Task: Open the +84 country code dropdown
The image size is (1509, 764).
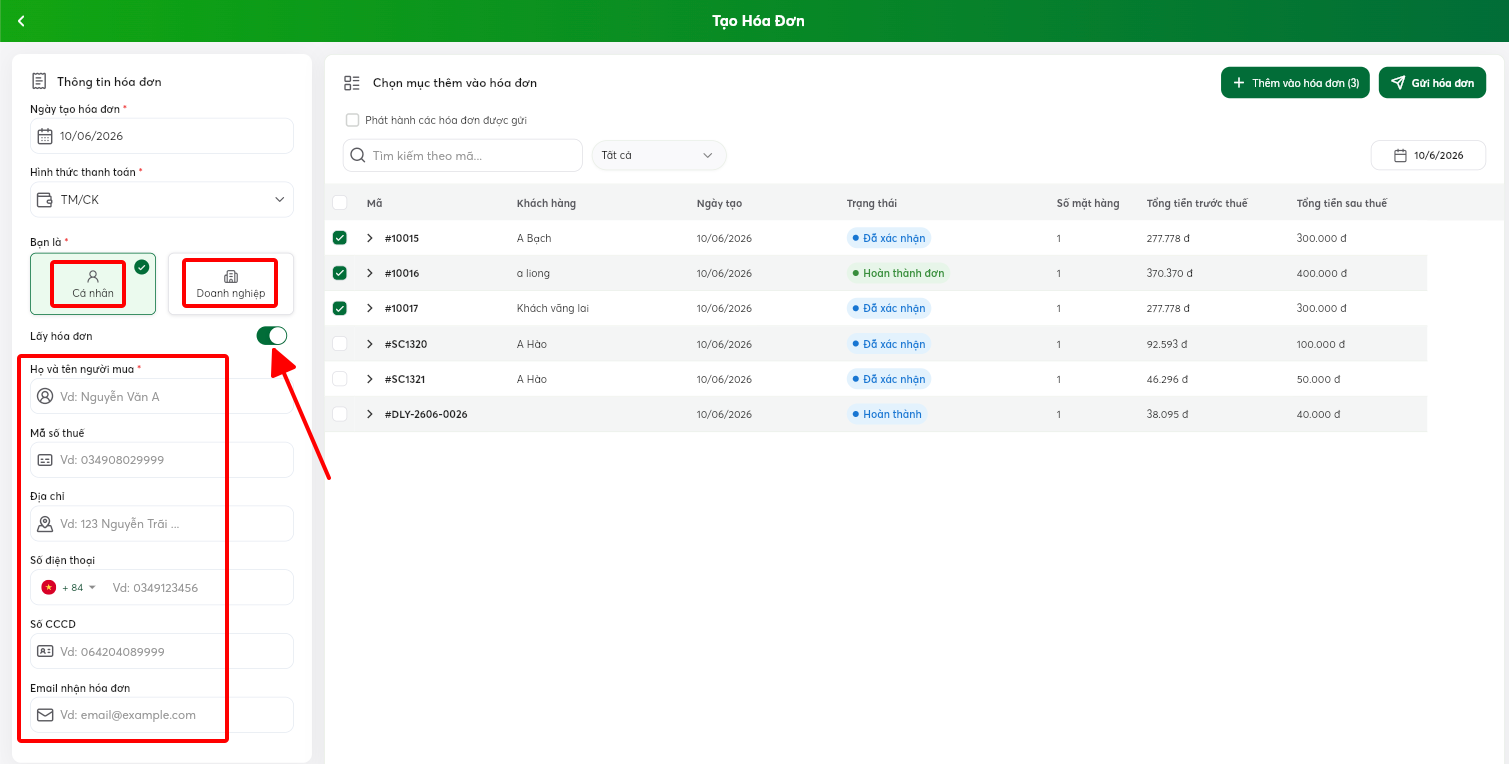Action: click(78, 587)
